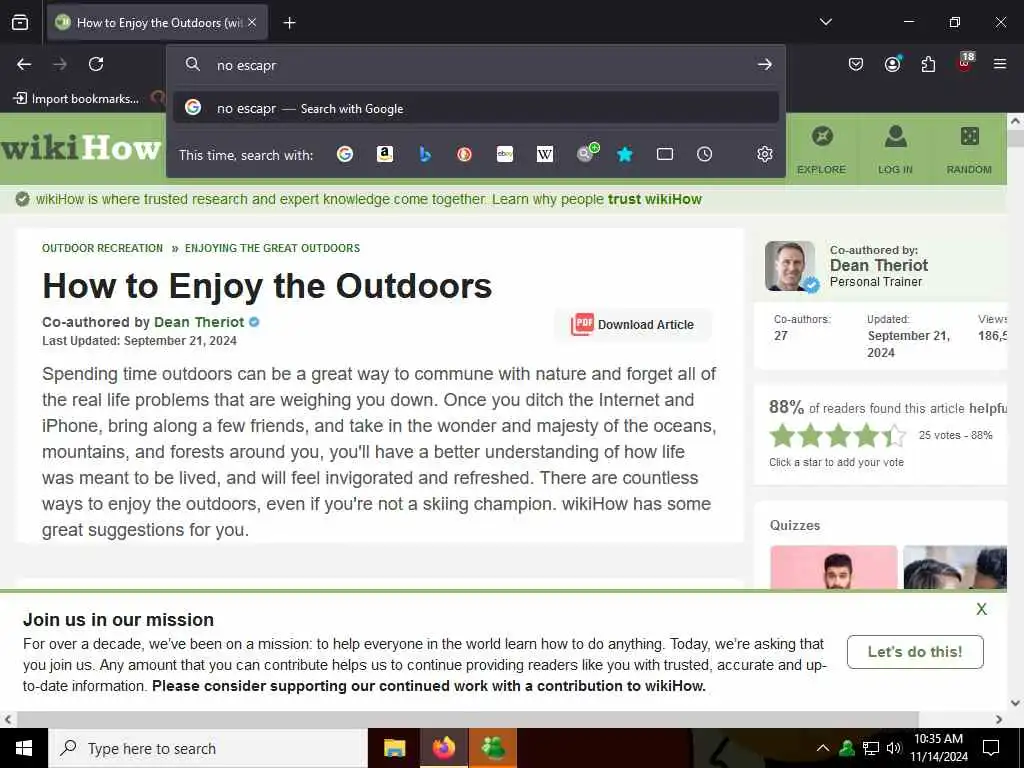Open the notification center icon
The width and height of the screenshot is (1024, 768).
point(991,748)
